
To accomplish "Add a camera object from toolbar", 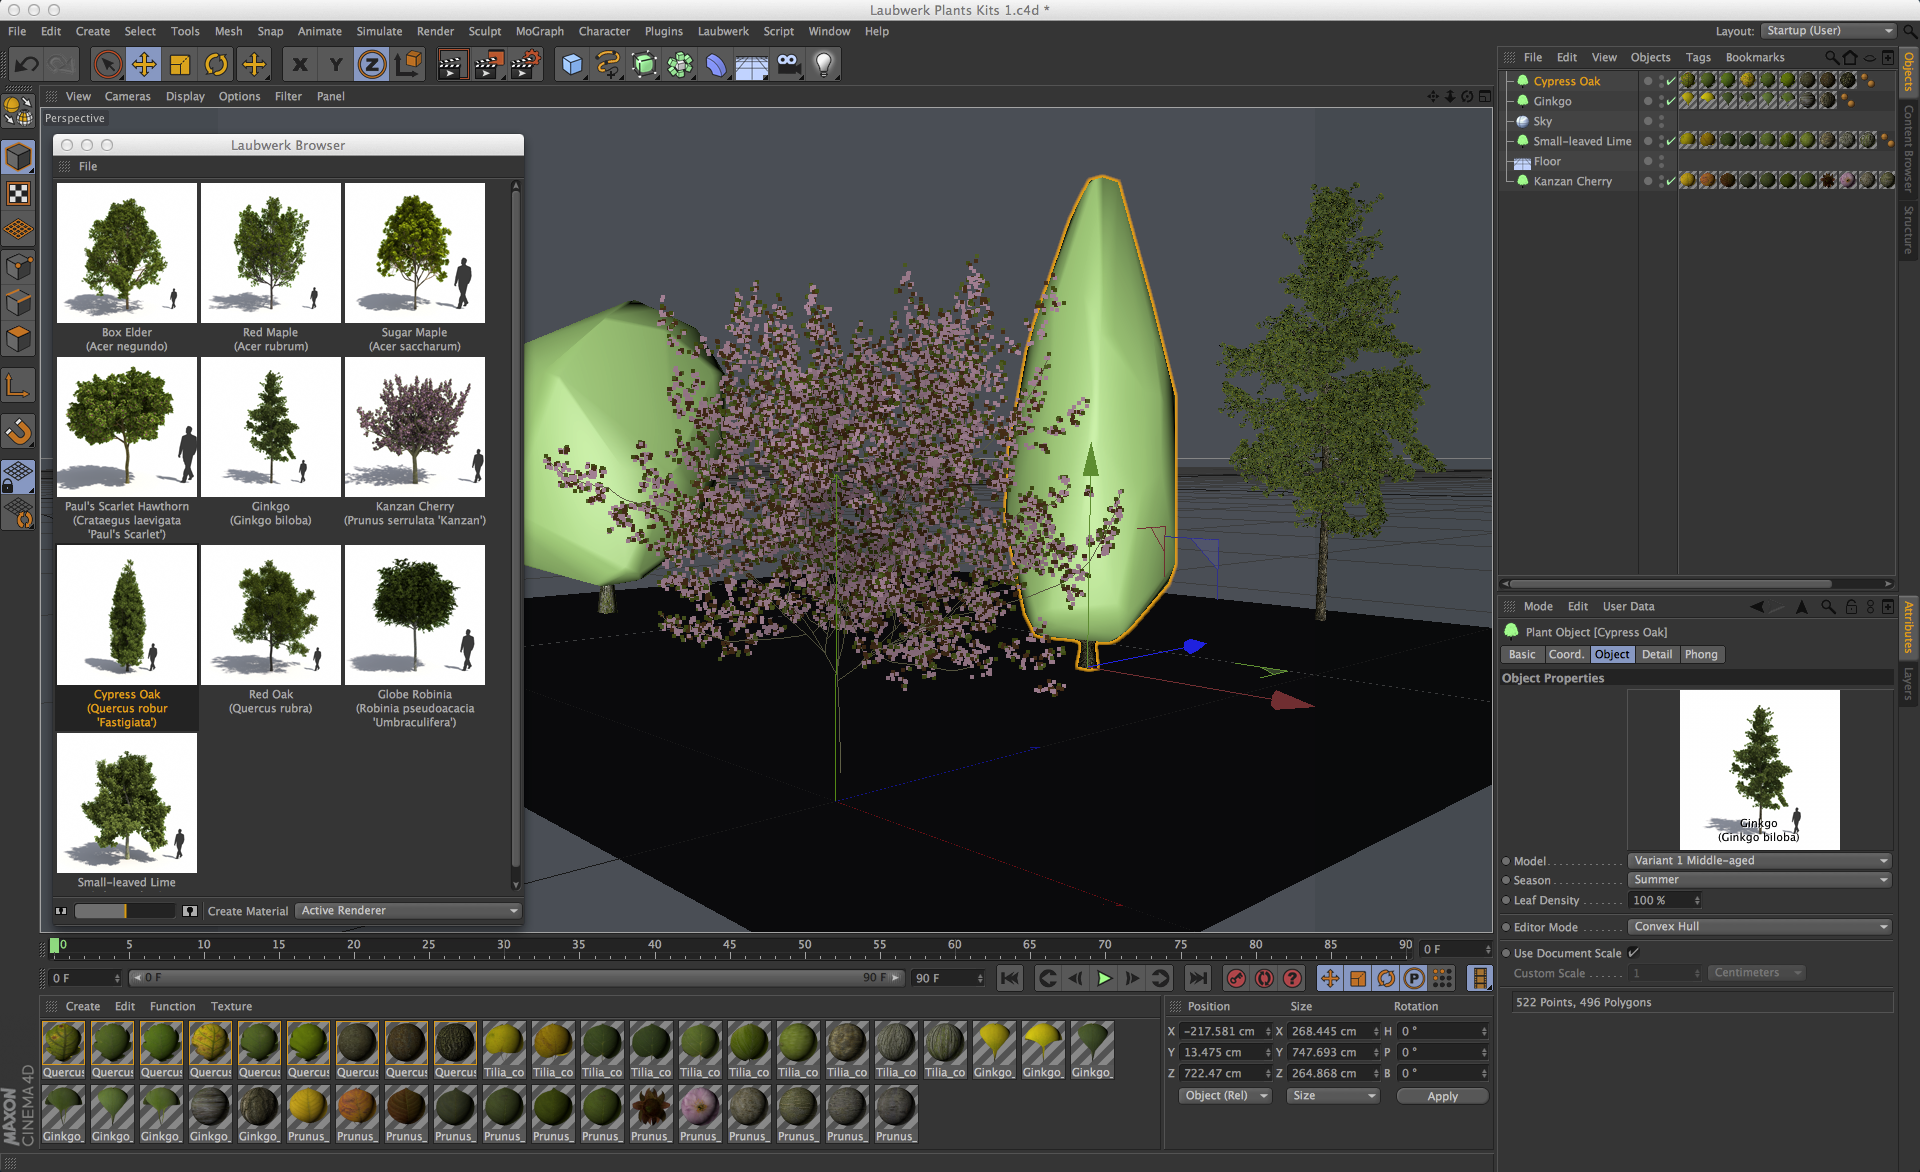I will pyautogui.click(x=788, y=65).
